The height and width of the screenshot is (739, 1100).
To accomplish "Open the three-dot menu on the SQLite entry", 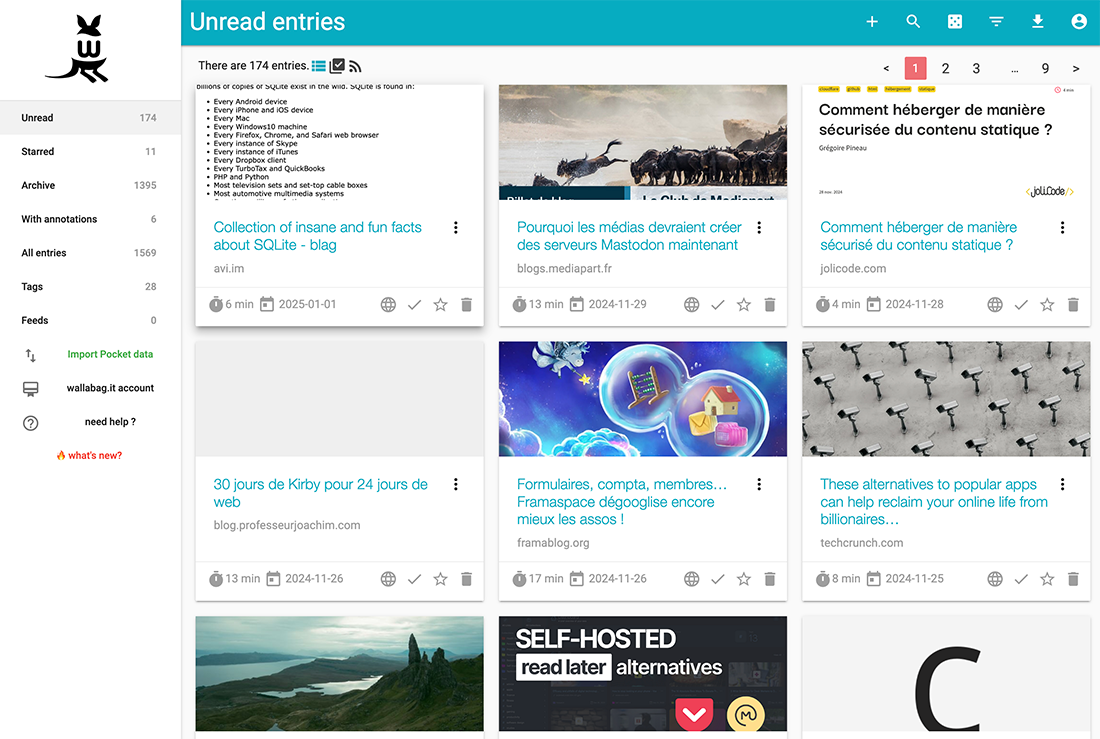I will click(455, 228).
